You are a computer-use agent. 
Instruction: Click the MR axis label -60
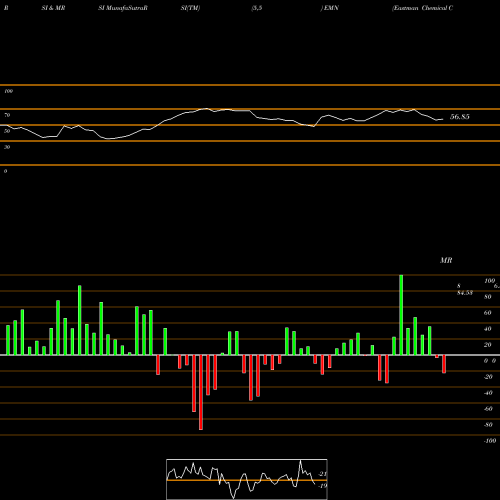coord(488,409)
